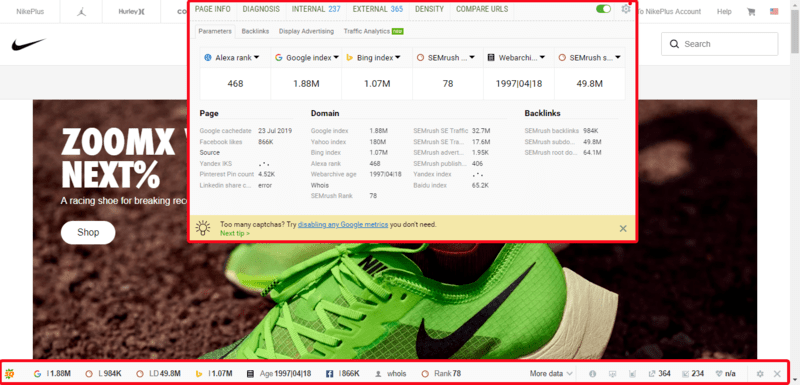Viewport: 800px width, 385px height.
Task: Select the Traffic Analytics sub-tab
Action: coord(374,31)
